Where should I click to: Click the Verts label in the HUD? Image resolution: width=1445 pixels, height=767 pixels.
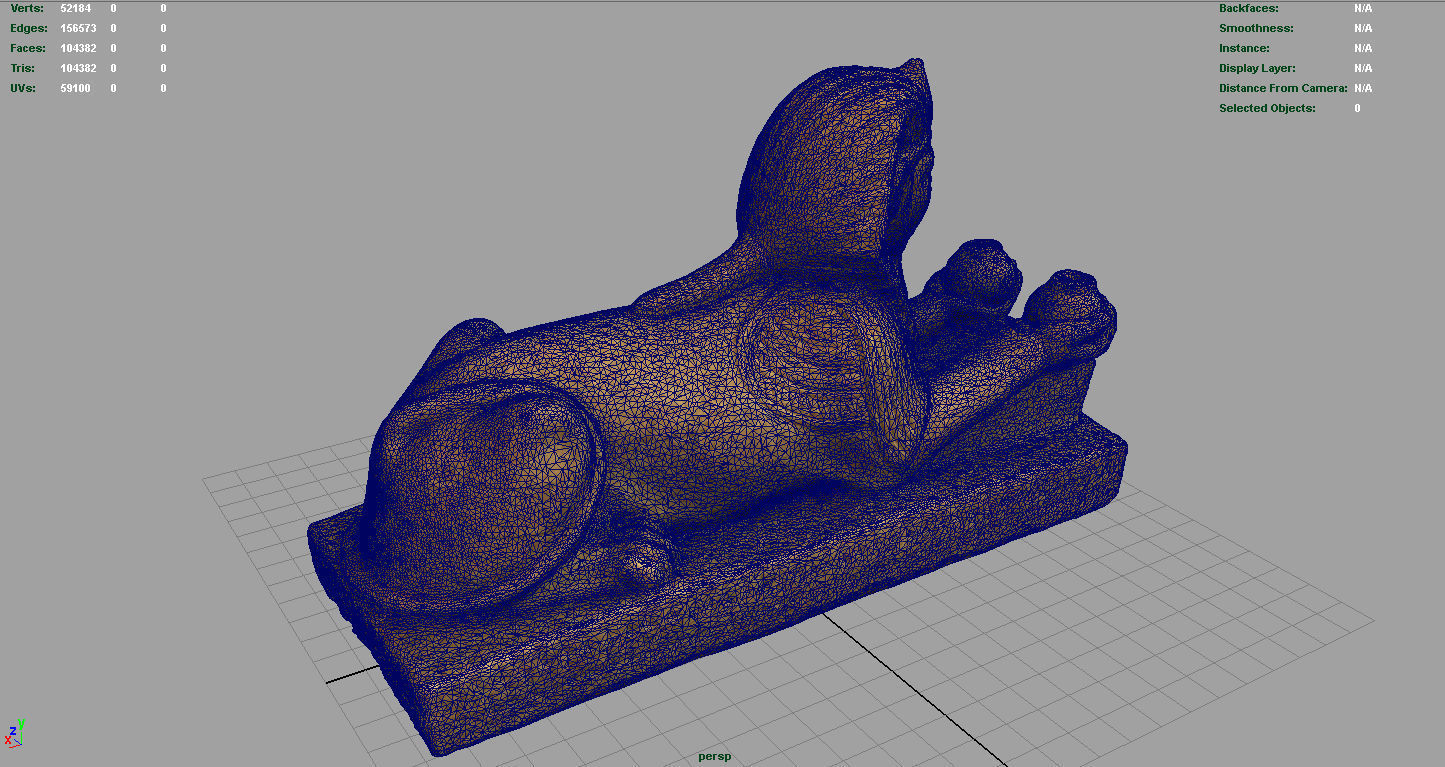(x=27, y=8)
